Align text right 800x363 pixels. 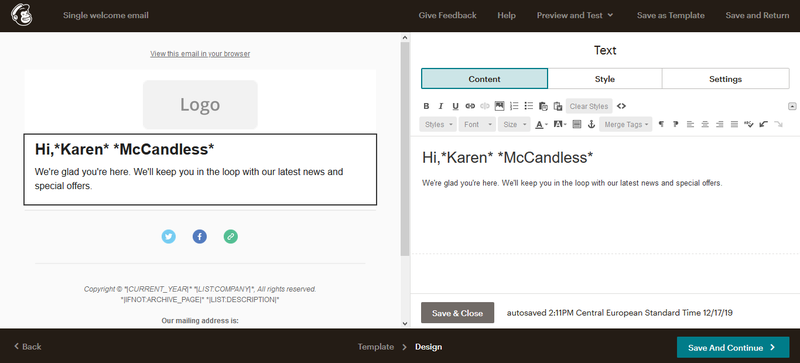click(719, 125)
